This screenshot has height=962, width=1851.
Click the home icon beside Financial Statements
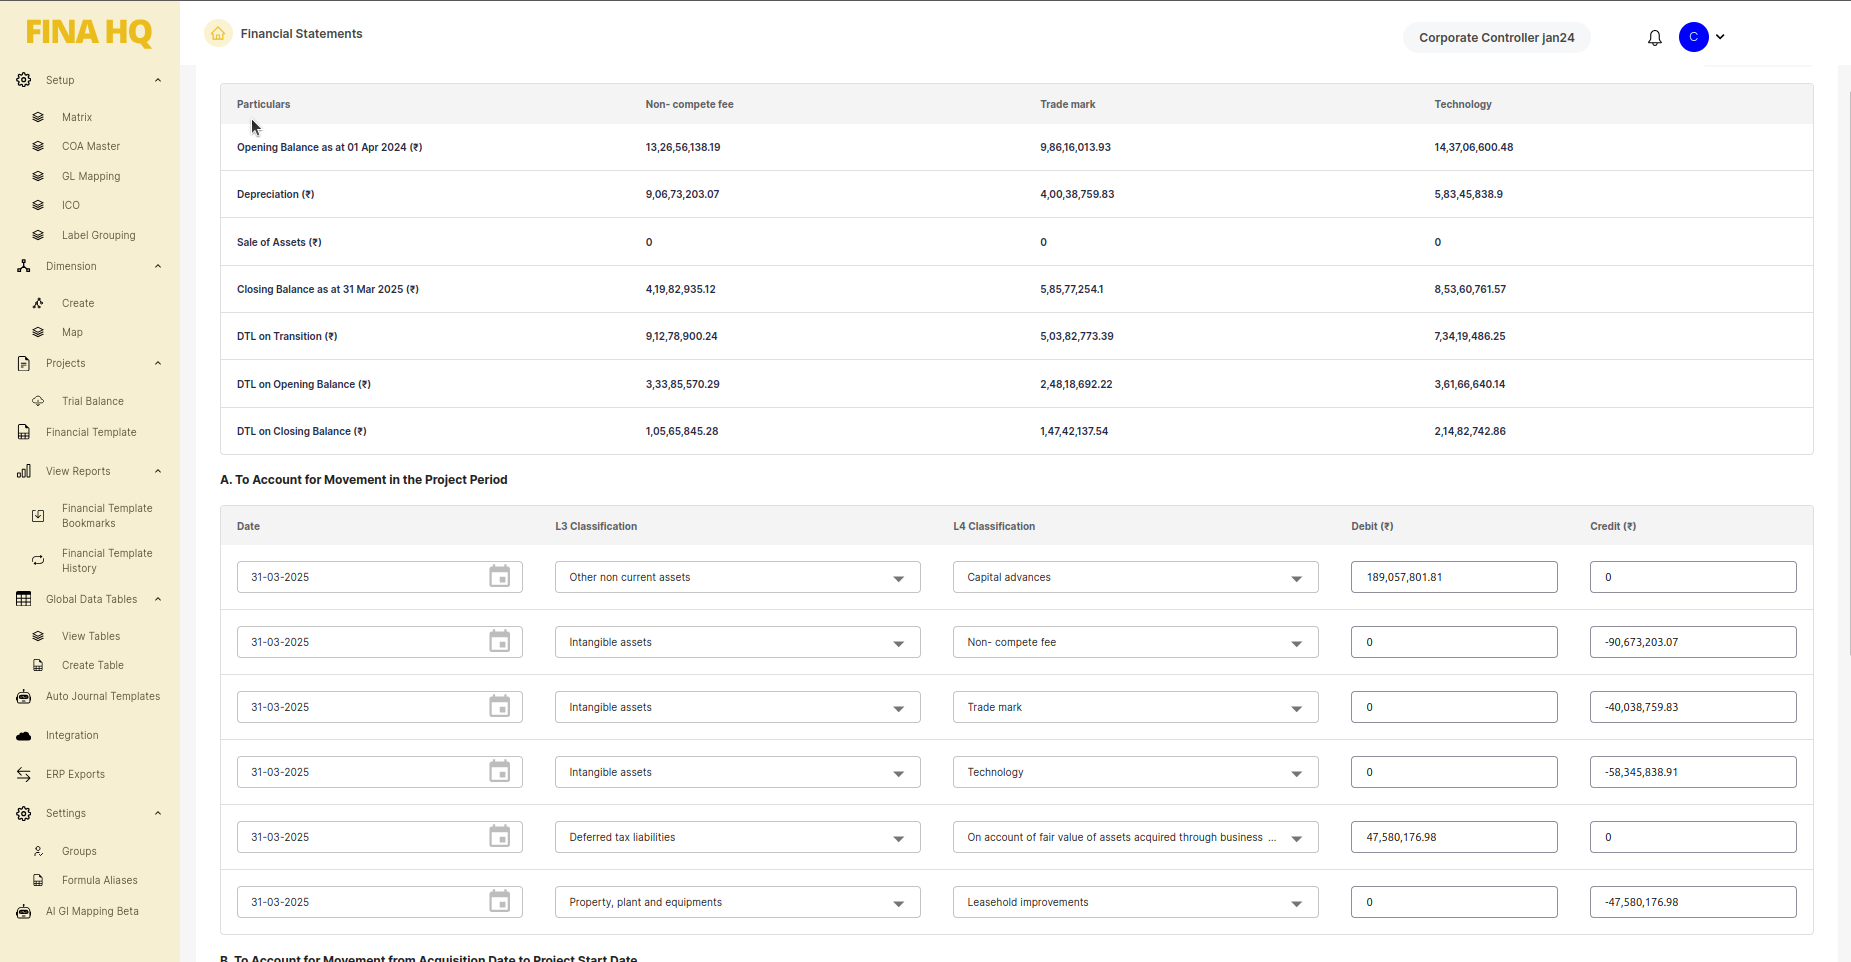pyautogui.click(x=218, y=34)
